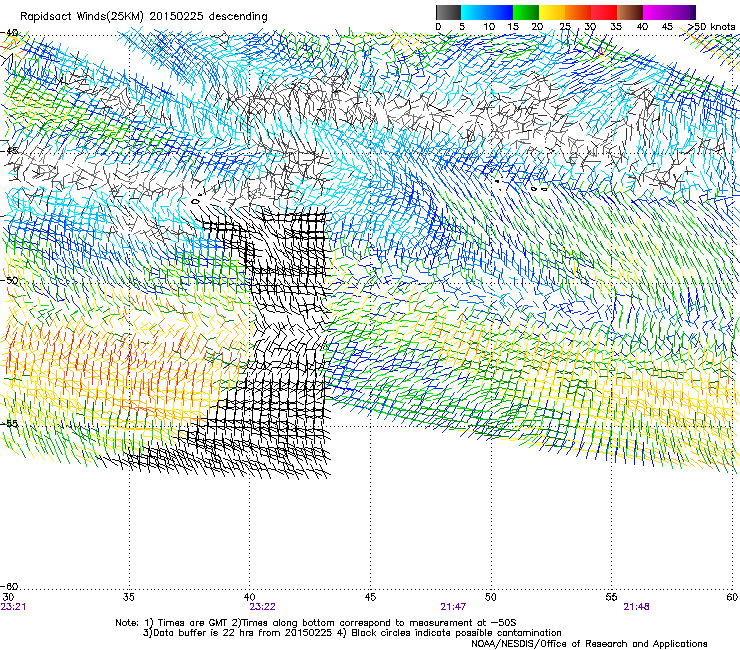Click the dark purple 45-50 knots legend segment
Screen dimensions: 740x650
[682, 12]
